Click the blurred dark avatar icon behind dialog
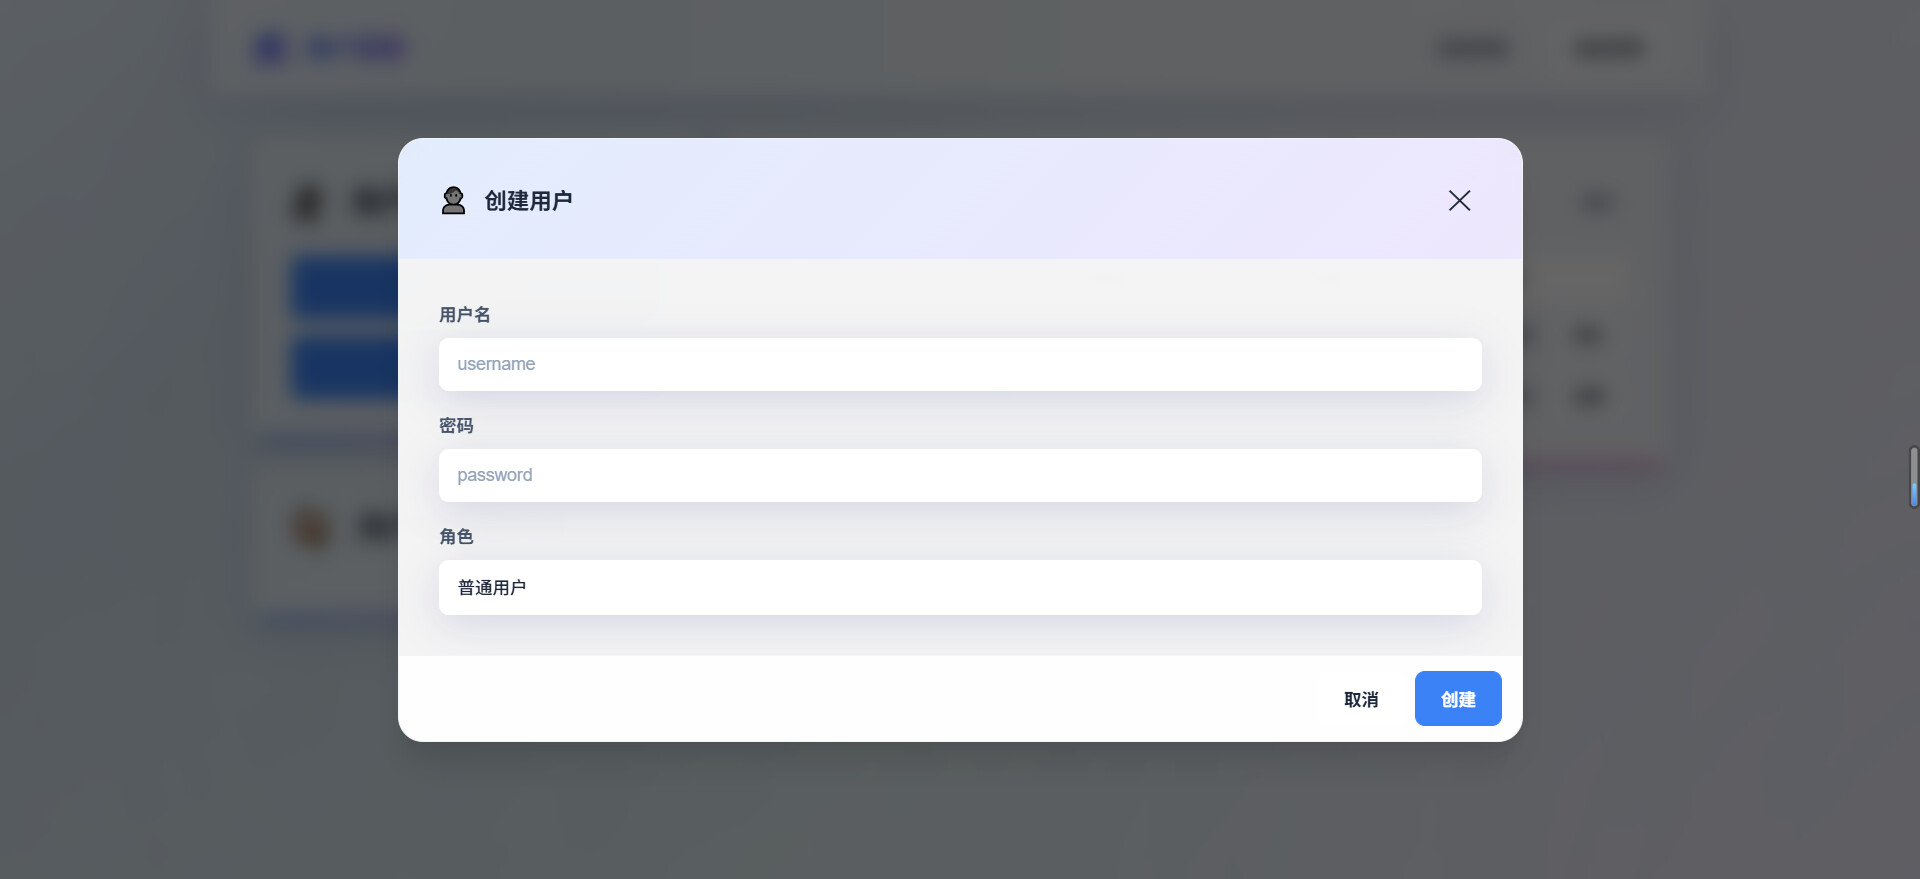1920x879 pixels. [307, 203]
